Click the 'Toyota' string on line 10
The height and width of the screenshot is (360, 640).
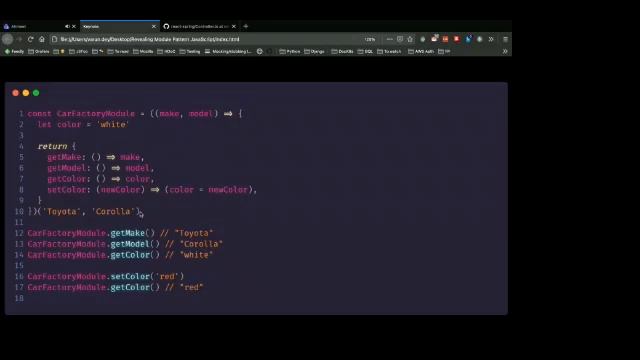(61, 211)
